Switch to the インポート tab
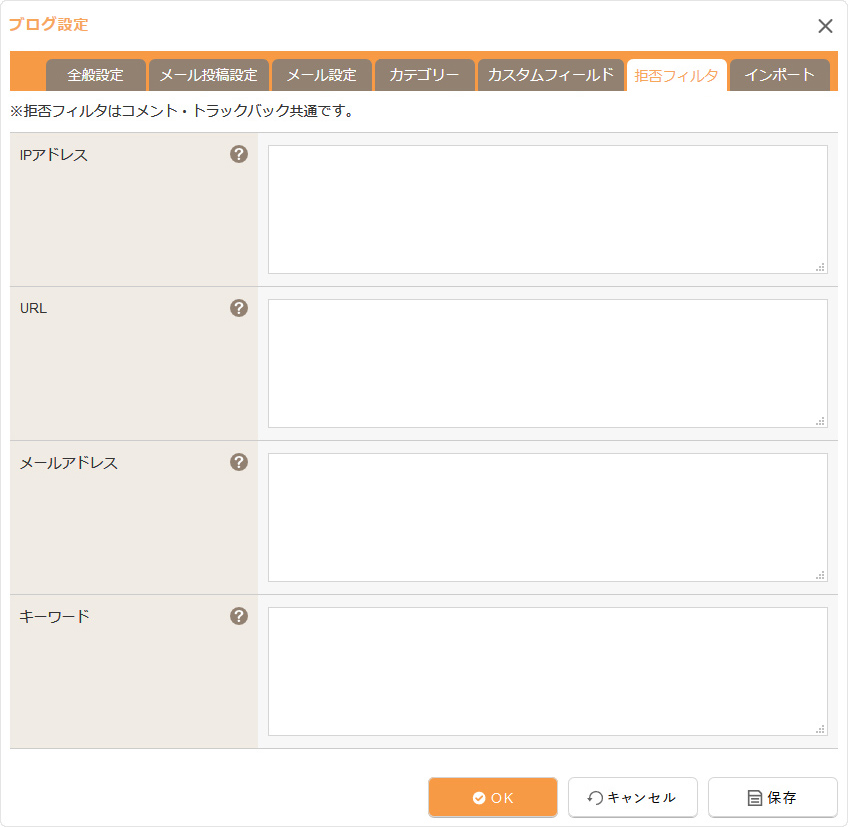This screenshot has width=848, height=827. click(x=780, y=75)
